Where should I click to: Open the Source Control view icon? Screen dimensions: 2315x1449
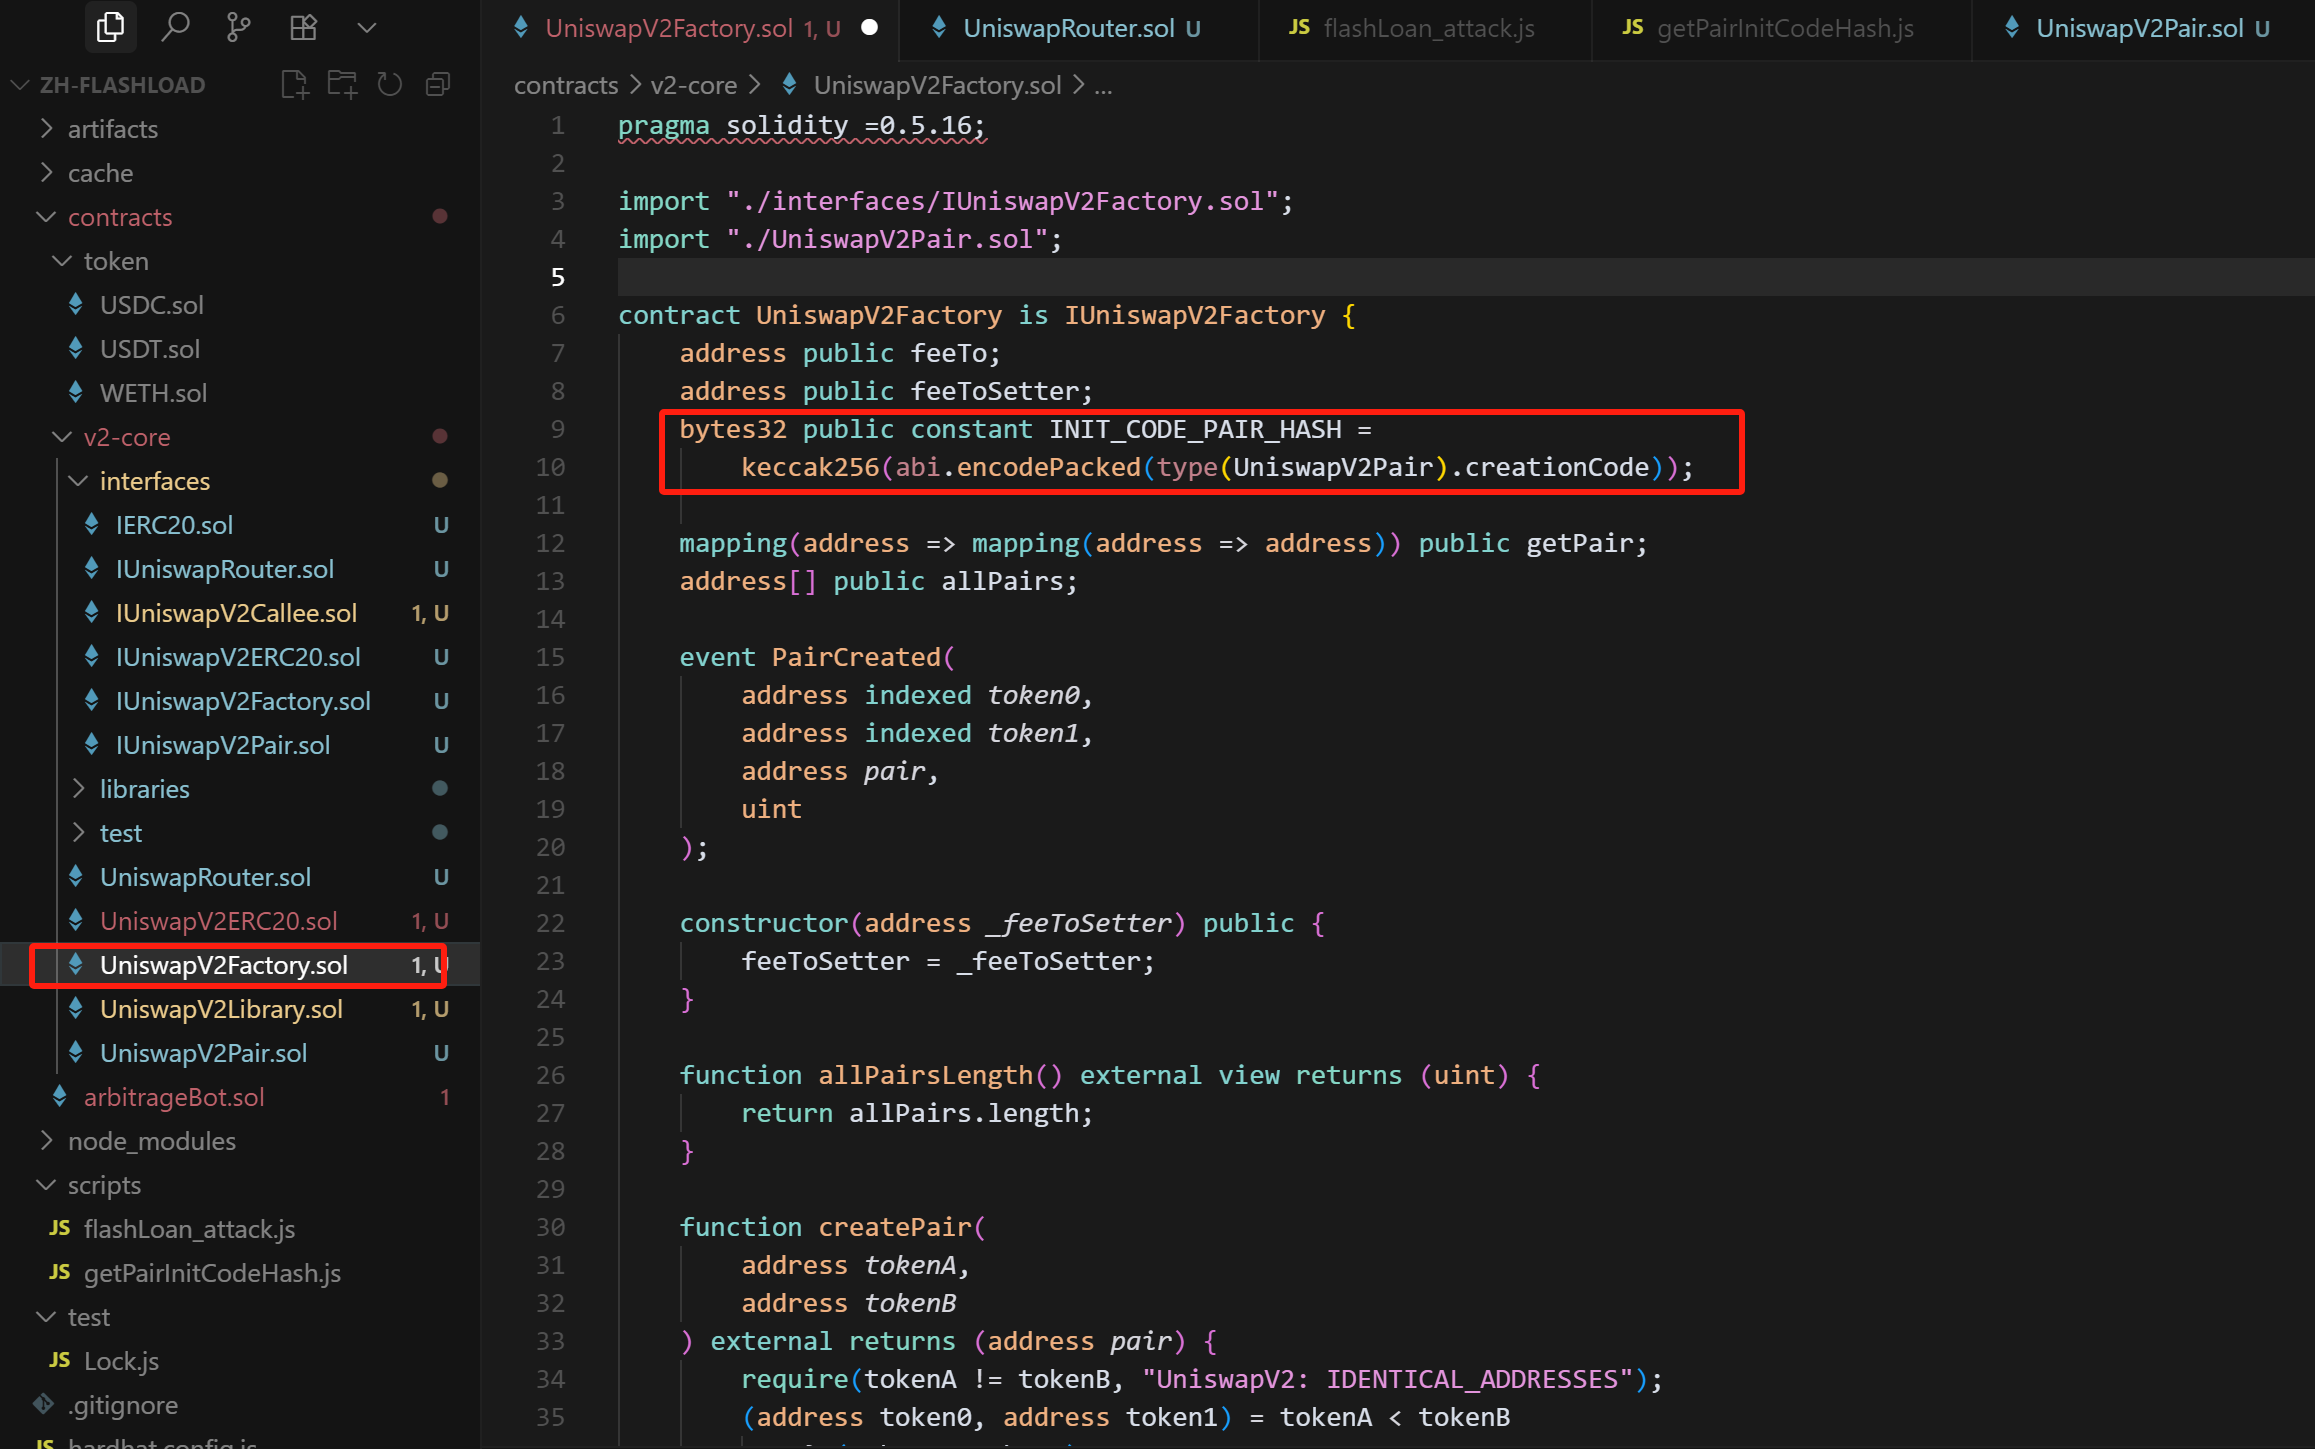238,27
